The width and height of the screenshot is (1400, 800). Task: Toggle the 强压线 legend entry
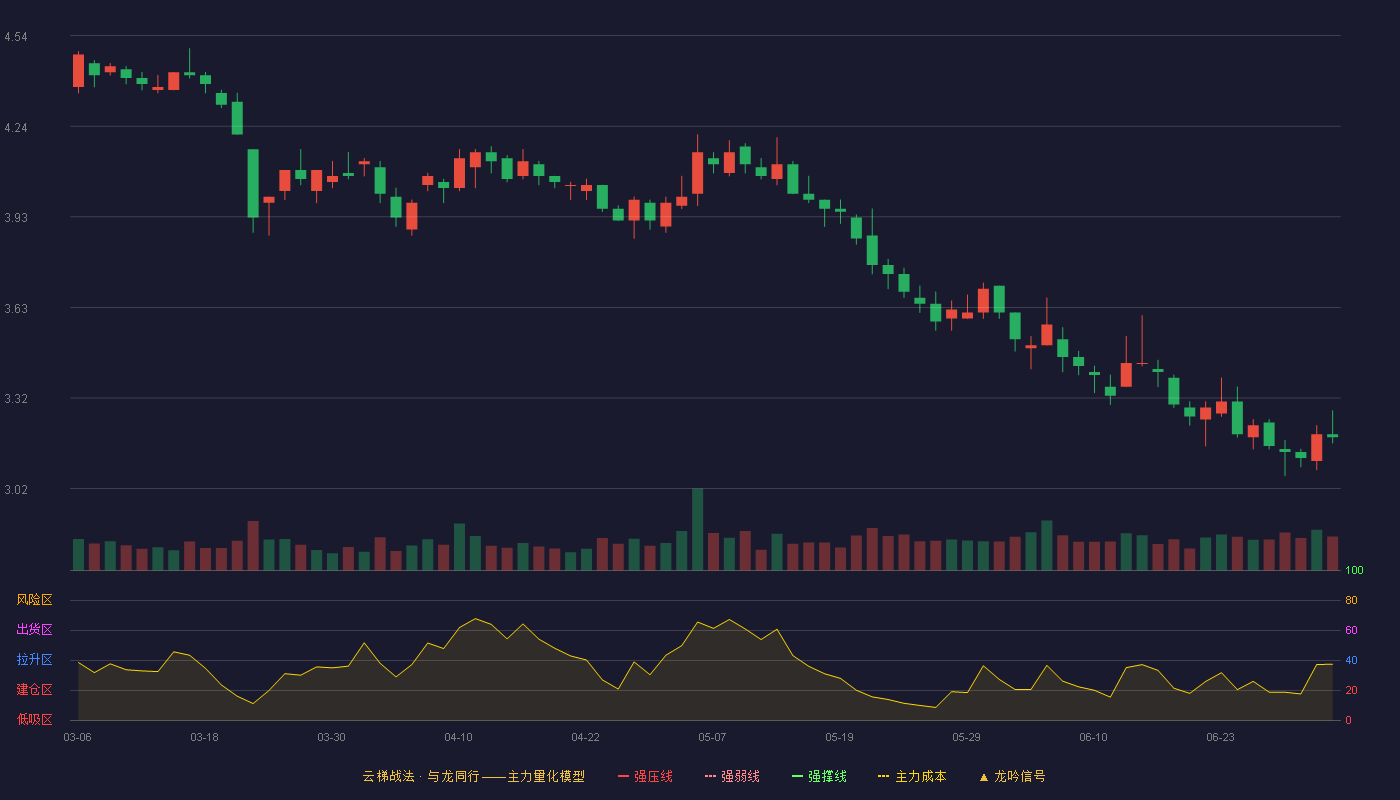click(645, 776)
